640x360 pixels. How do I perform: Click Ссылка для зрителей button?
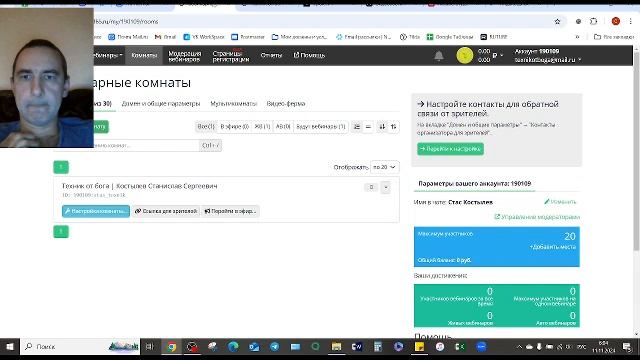[x=166, y=211]
